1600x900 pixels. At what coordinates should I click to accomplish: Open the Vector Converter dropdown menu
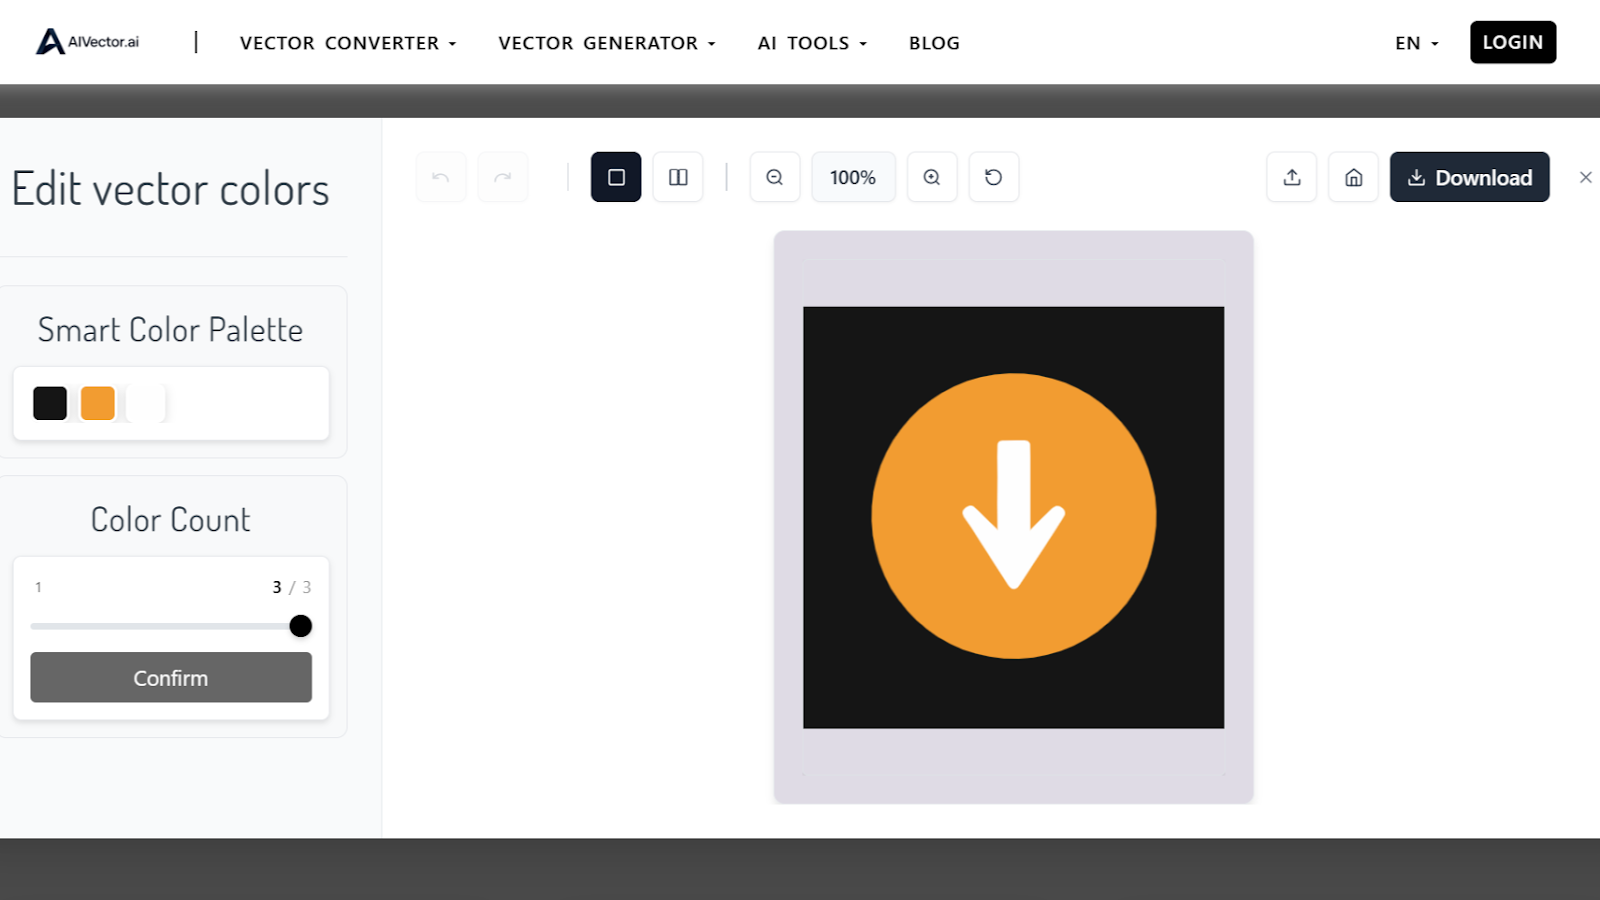point(348,43)
